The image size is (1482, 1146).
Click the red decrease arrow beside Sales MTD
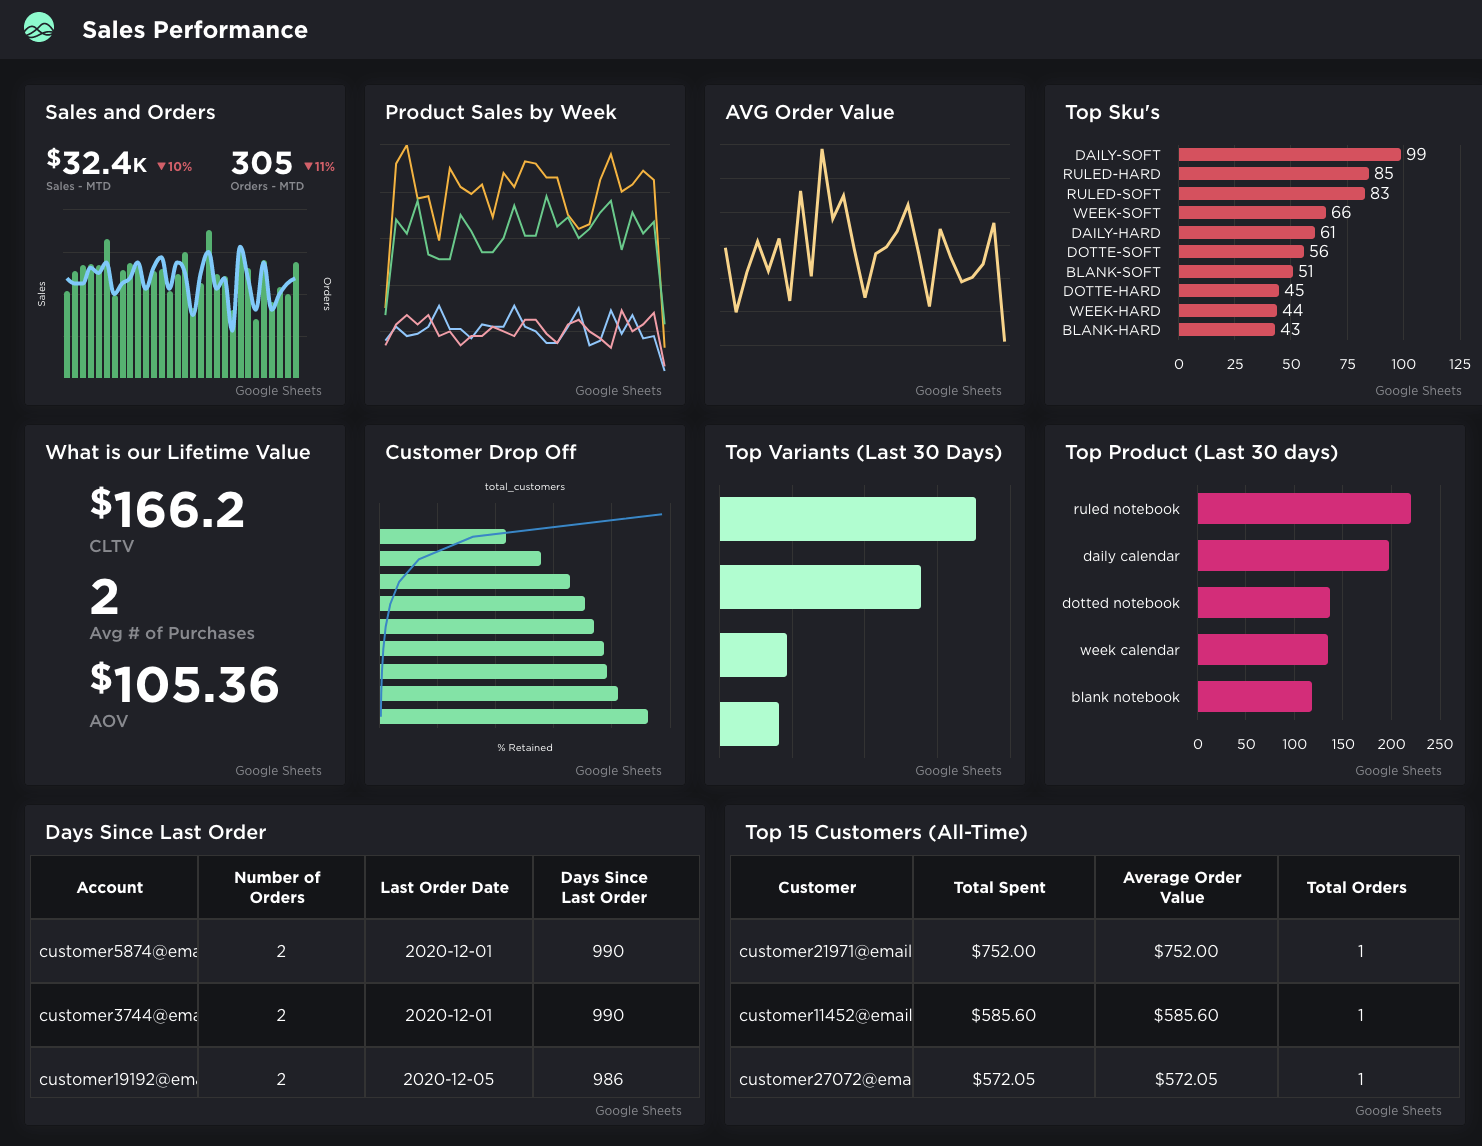[163, 166]
